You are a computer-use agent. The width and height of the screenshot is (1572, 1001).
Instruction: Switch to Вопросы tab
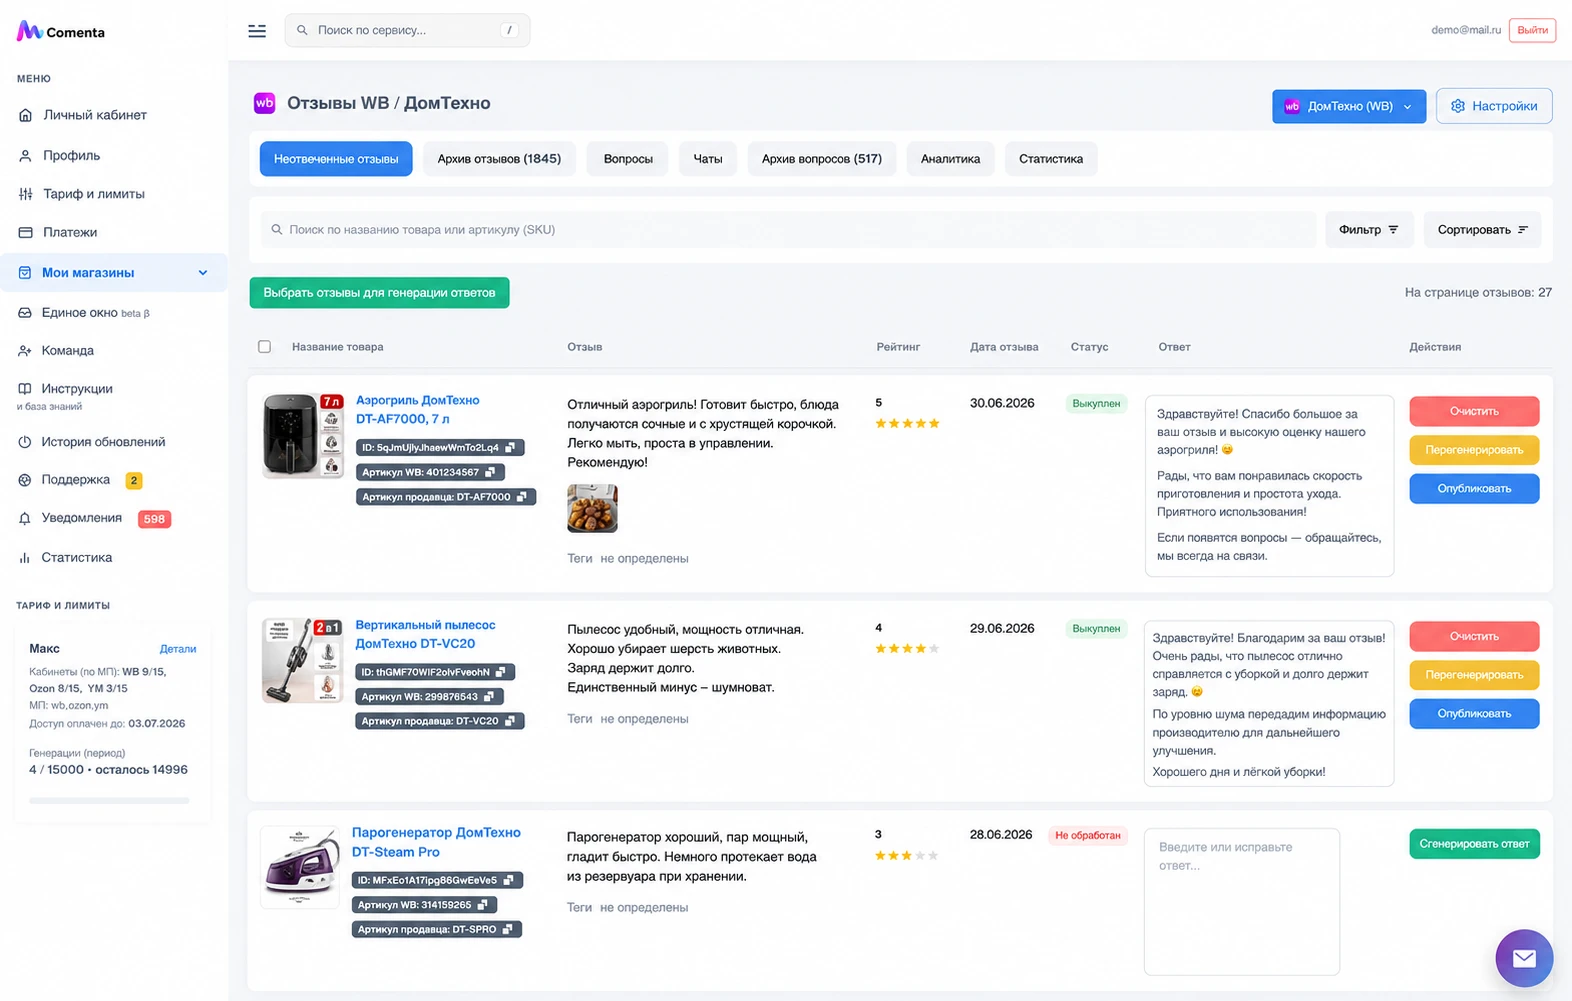pos(628,159)
